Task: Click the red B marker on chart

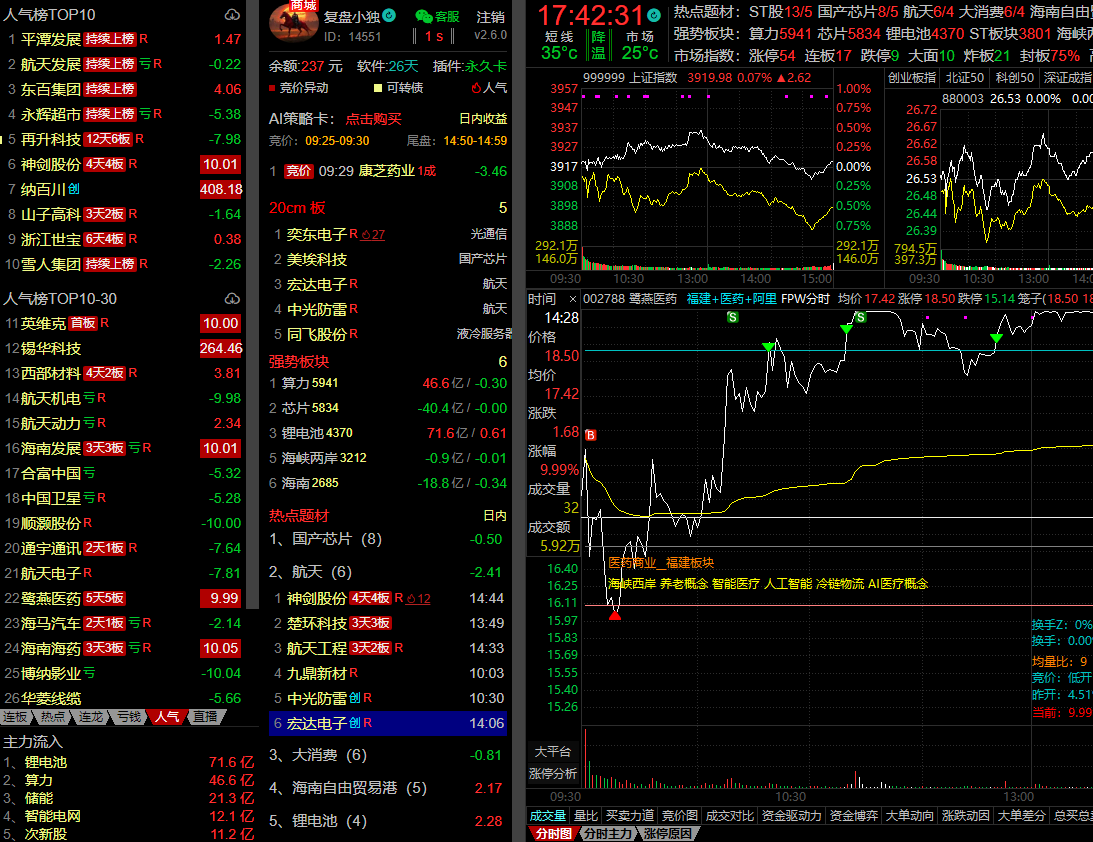Action: [x=591, y=435]
